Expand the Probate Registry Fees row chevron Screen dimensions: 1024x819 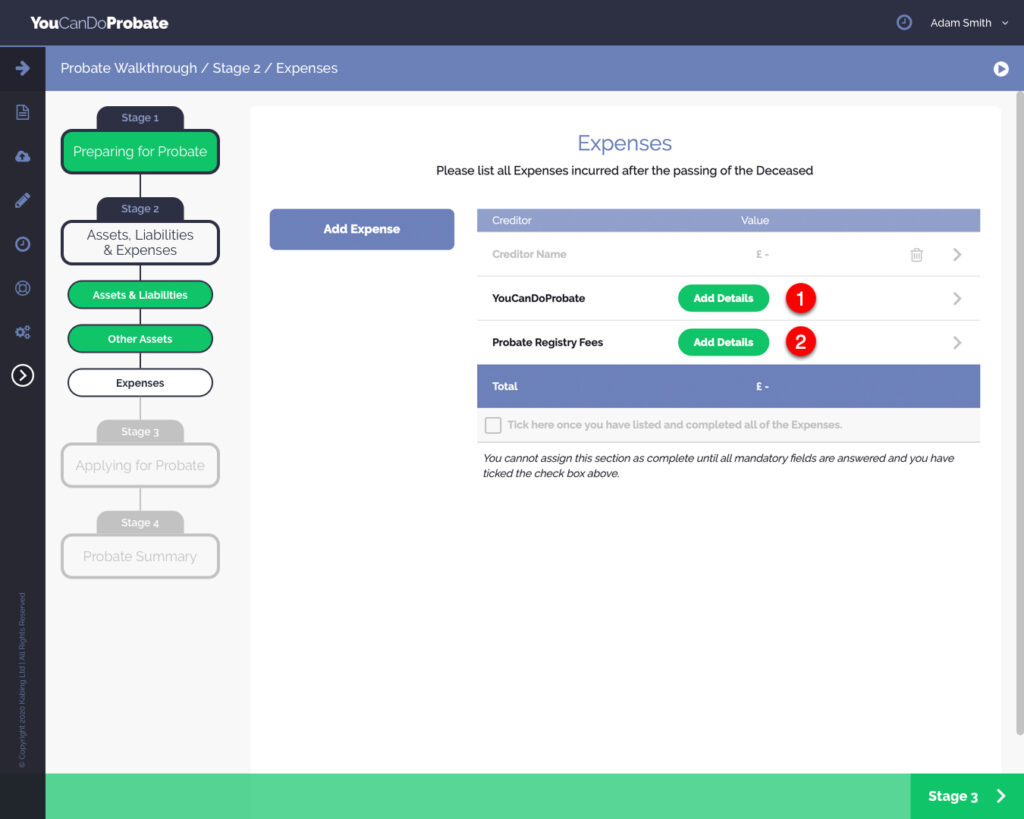(x=957, y=343)
